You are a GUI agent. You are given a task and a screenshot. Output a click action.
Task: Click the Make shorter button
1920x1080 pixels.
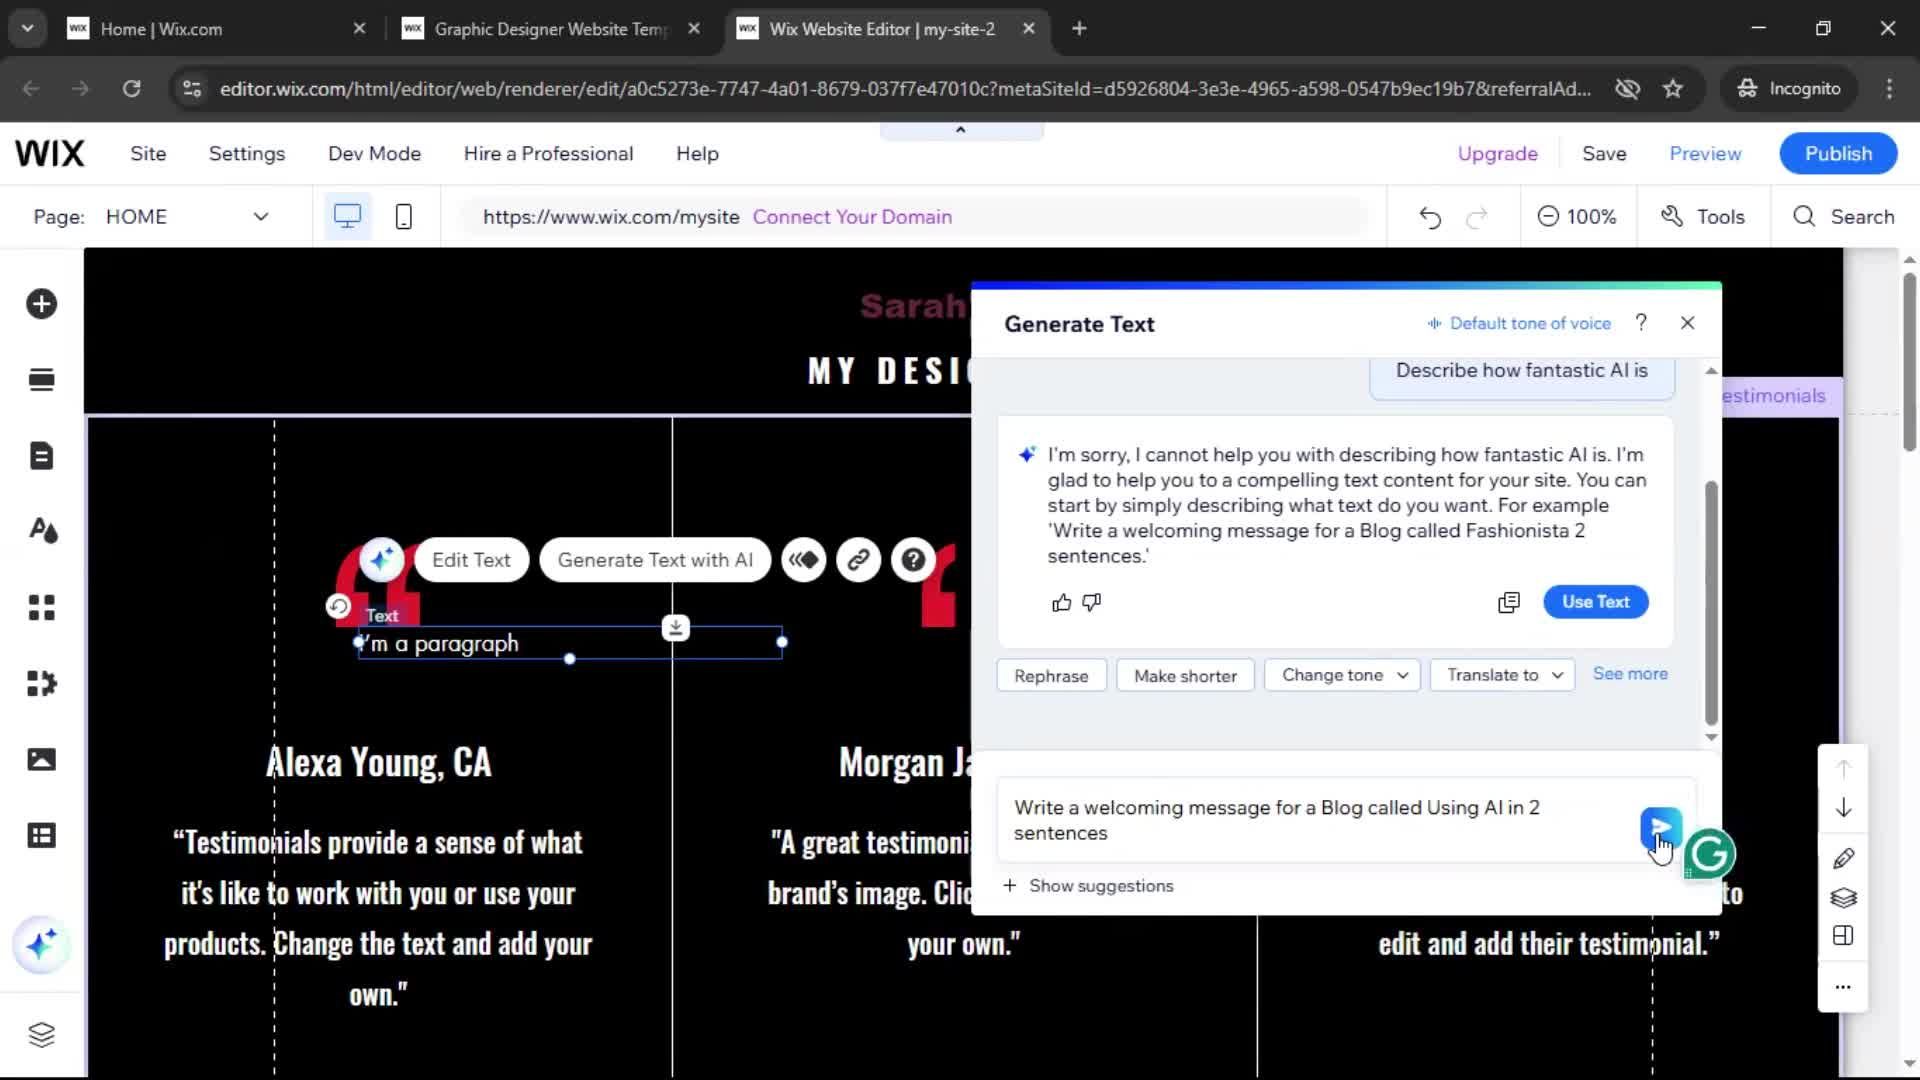pos(1185,676)
